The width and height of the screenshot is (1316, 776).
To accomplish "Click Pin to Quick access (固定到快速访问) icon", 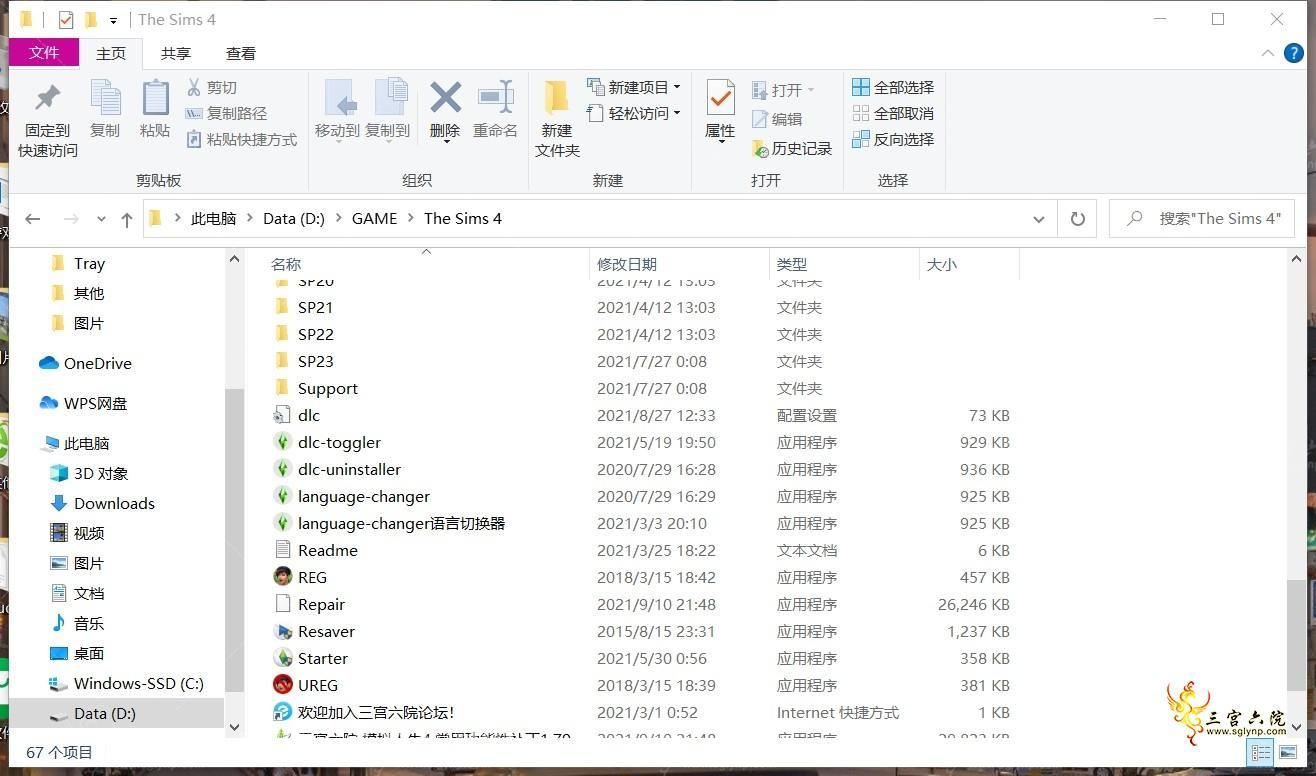I will click(47, 98).
